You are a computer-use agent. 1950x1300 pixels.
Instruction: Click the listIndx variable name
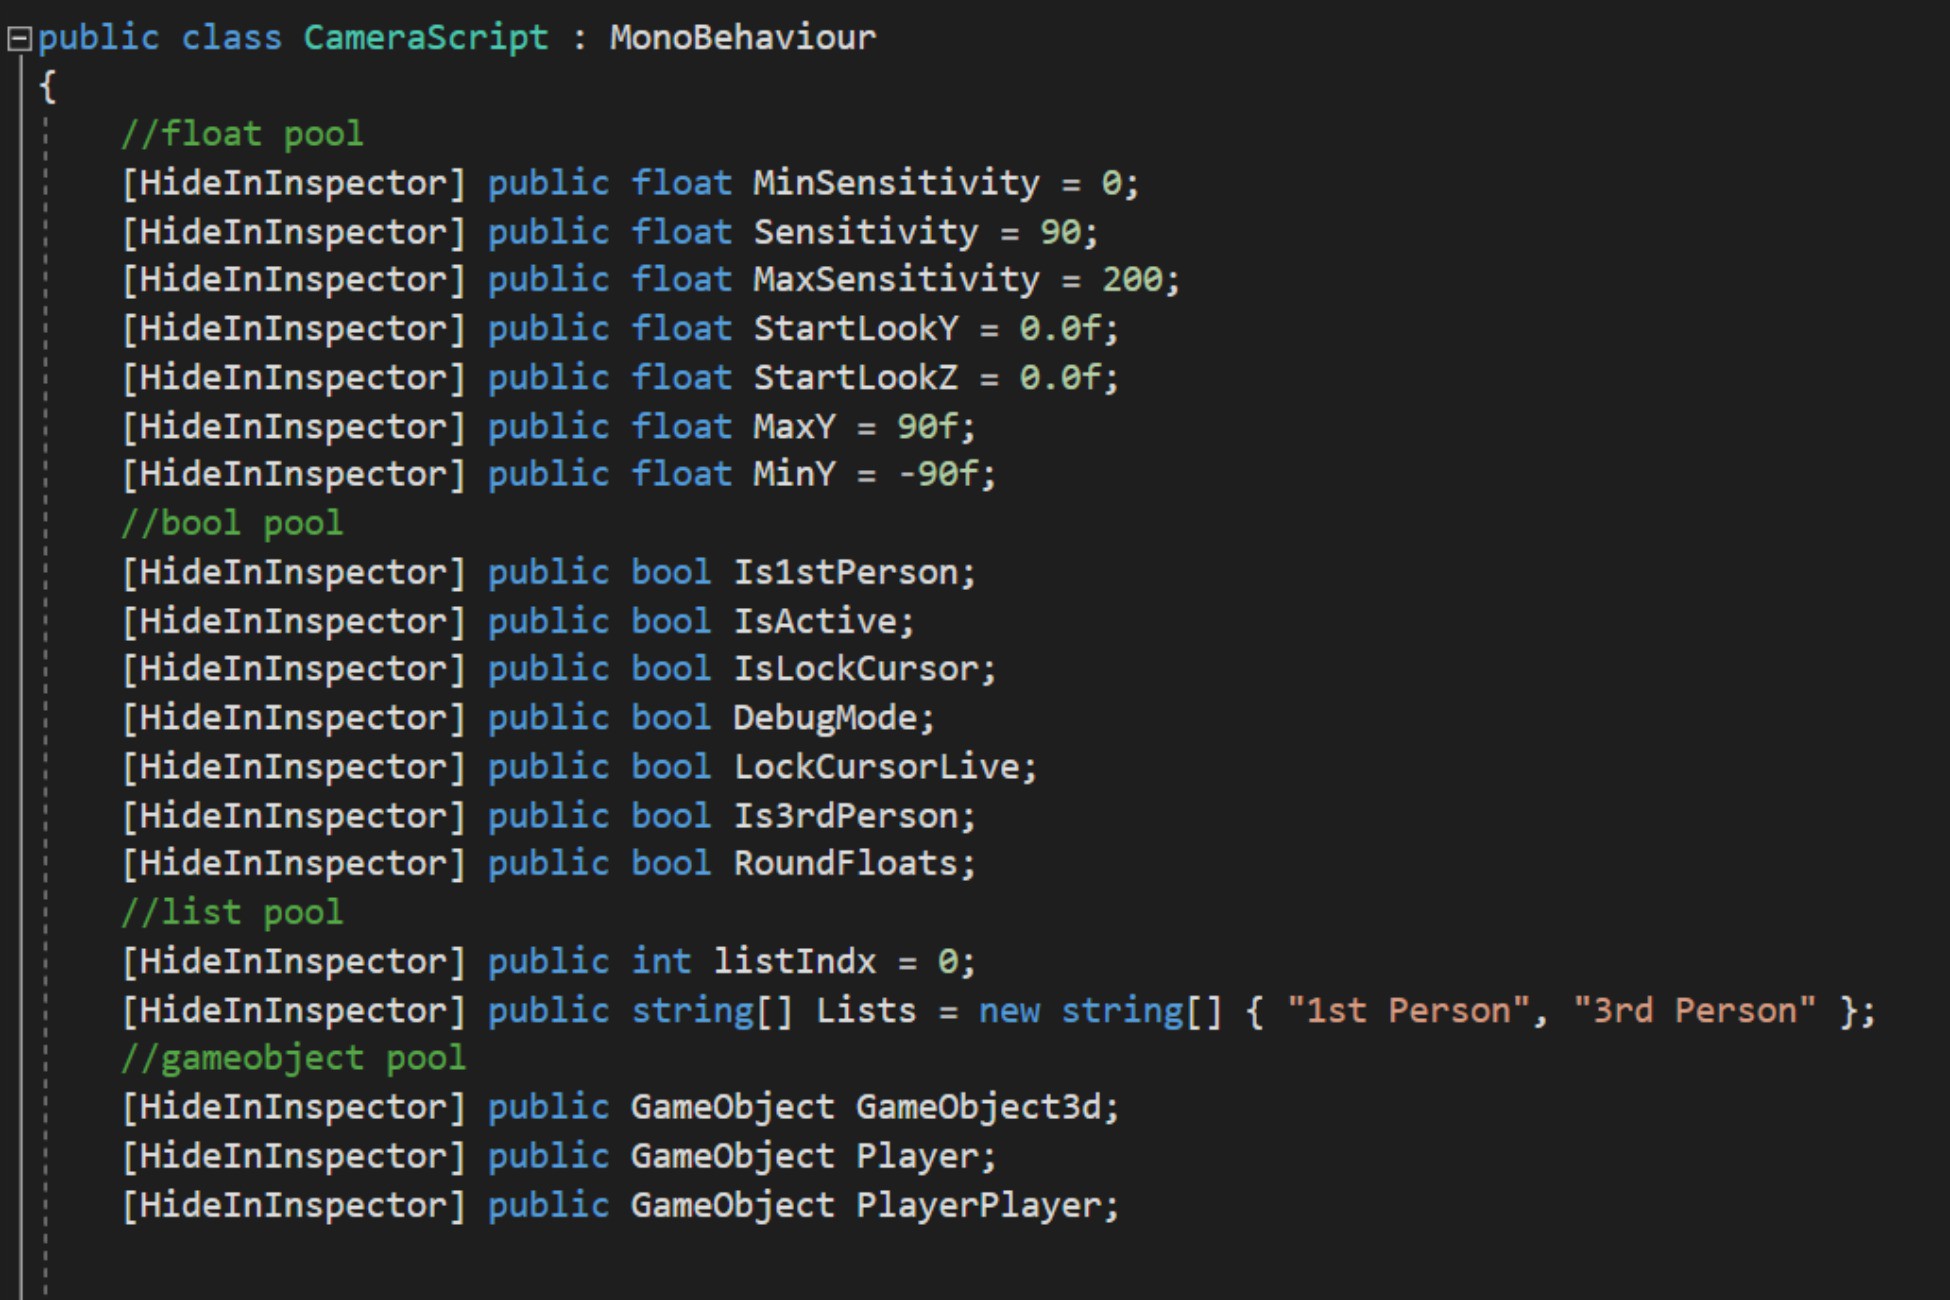pyautogui.click(x=794, y=962)
